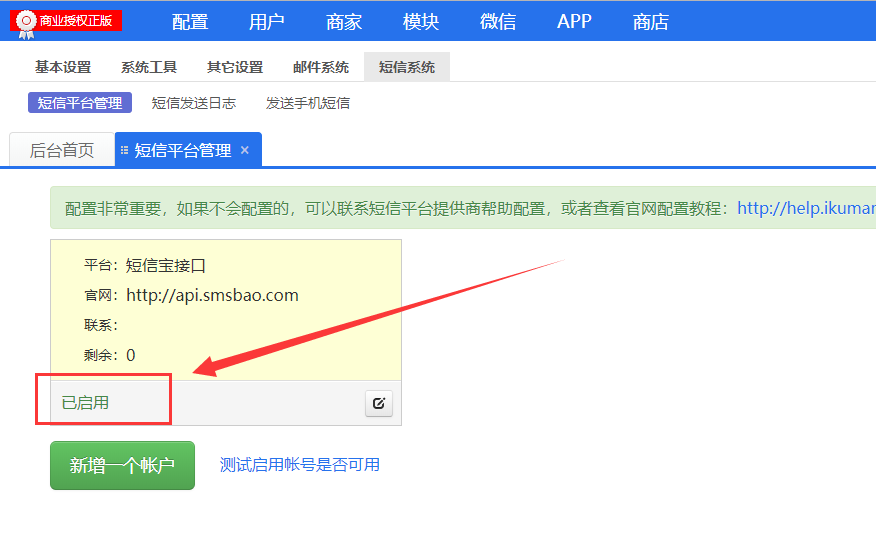Select the 邮件系统 tab

coord(321,67)
